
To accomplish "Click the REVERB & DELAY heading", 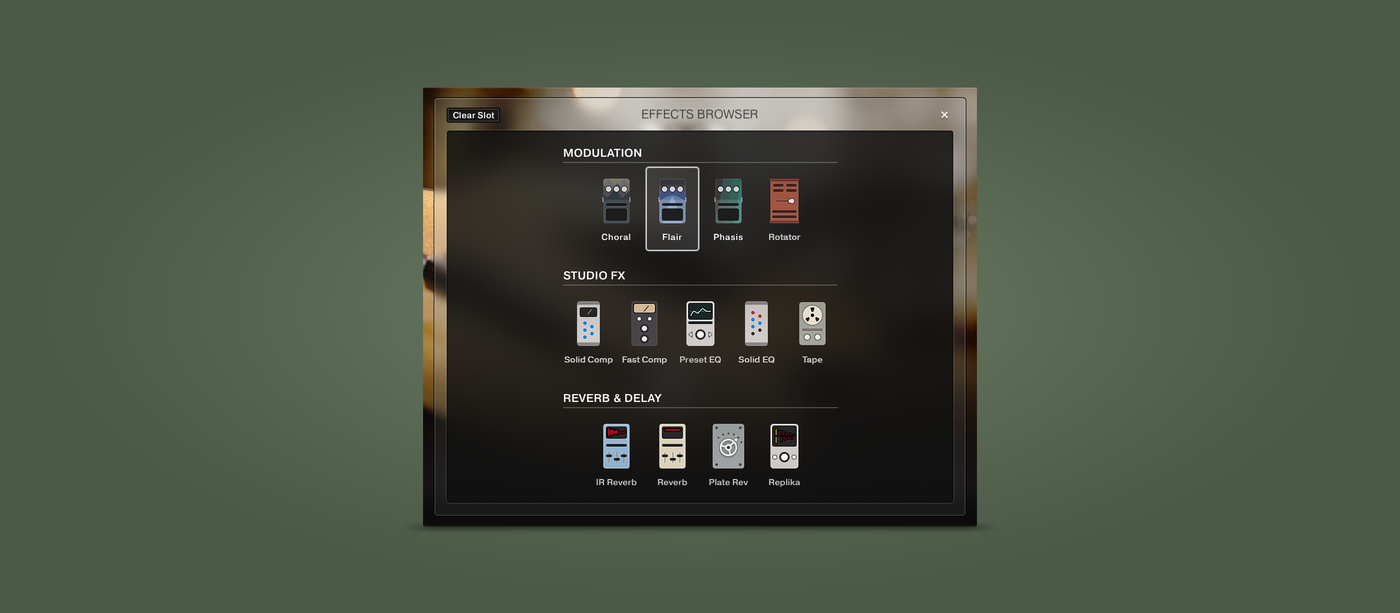I will pyautogui.click(x=612, y=398).
